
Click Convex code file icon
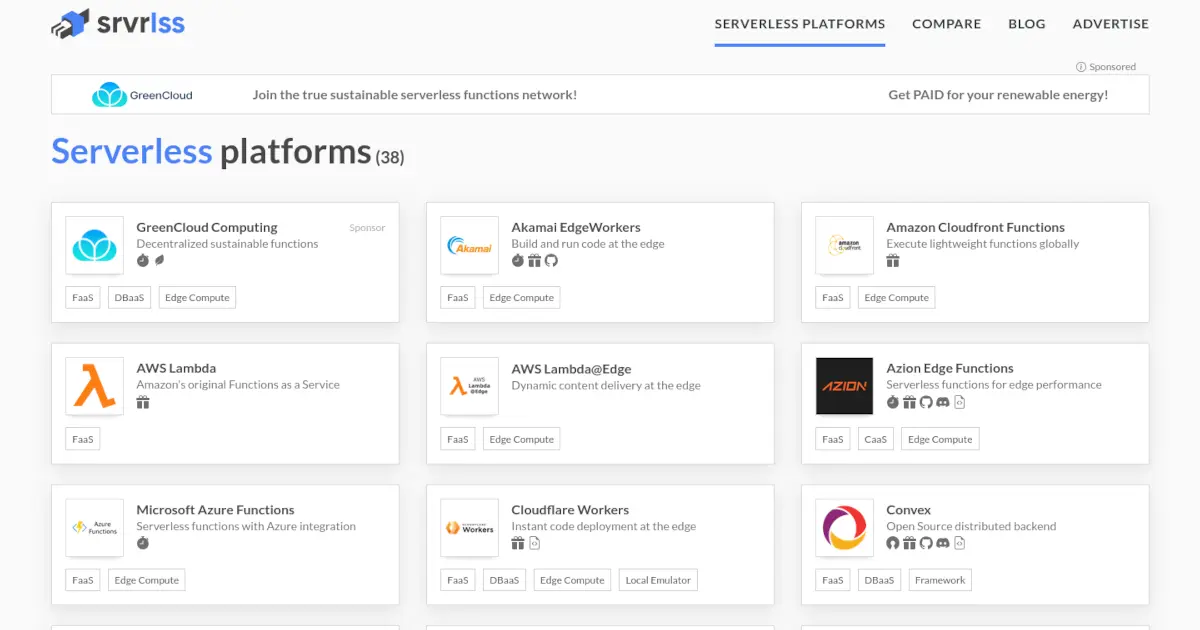pos(960,543)
